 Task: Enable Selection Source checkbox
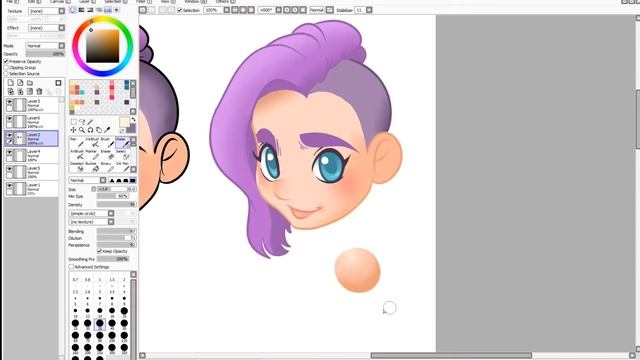tap(6, 73)
